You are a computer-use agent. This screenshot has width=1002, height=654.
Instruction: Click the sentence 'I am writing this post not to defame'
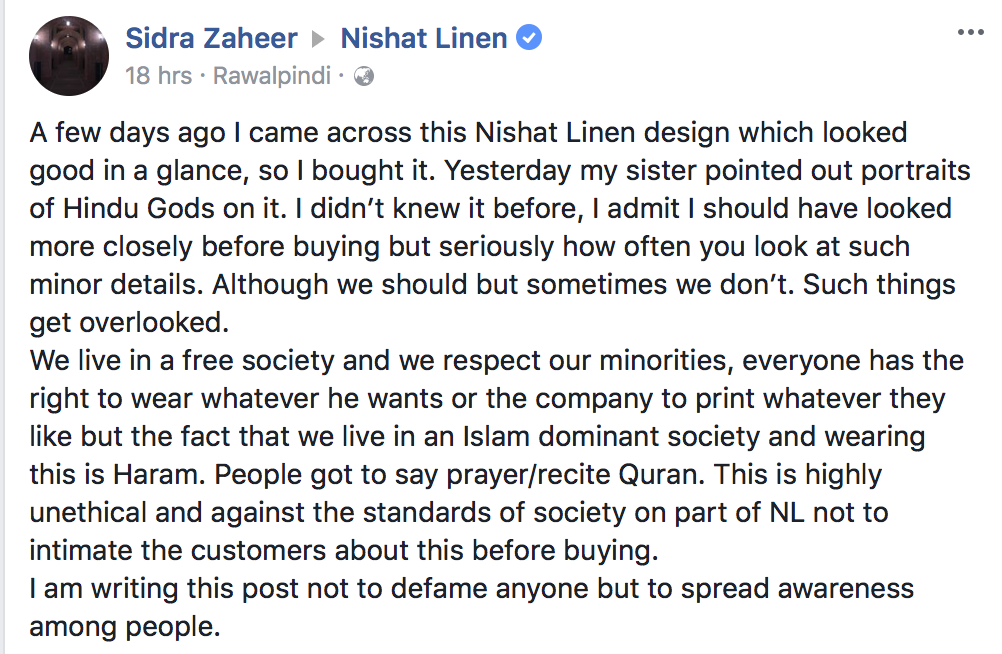tap(472, 607)
